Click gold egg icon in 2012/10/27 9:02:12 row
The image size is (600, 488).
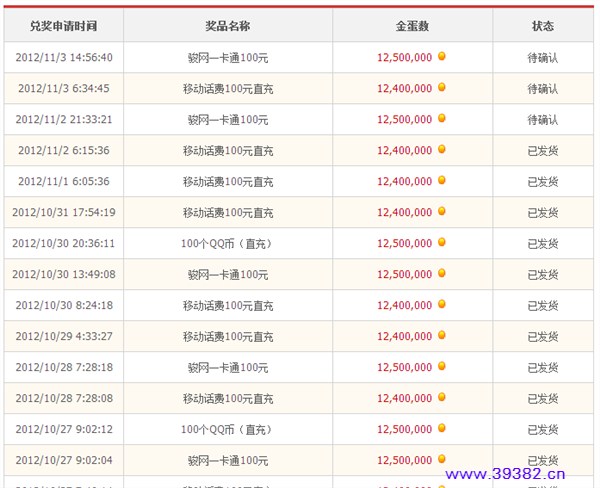pyautogui.click(x=442, y=428)
